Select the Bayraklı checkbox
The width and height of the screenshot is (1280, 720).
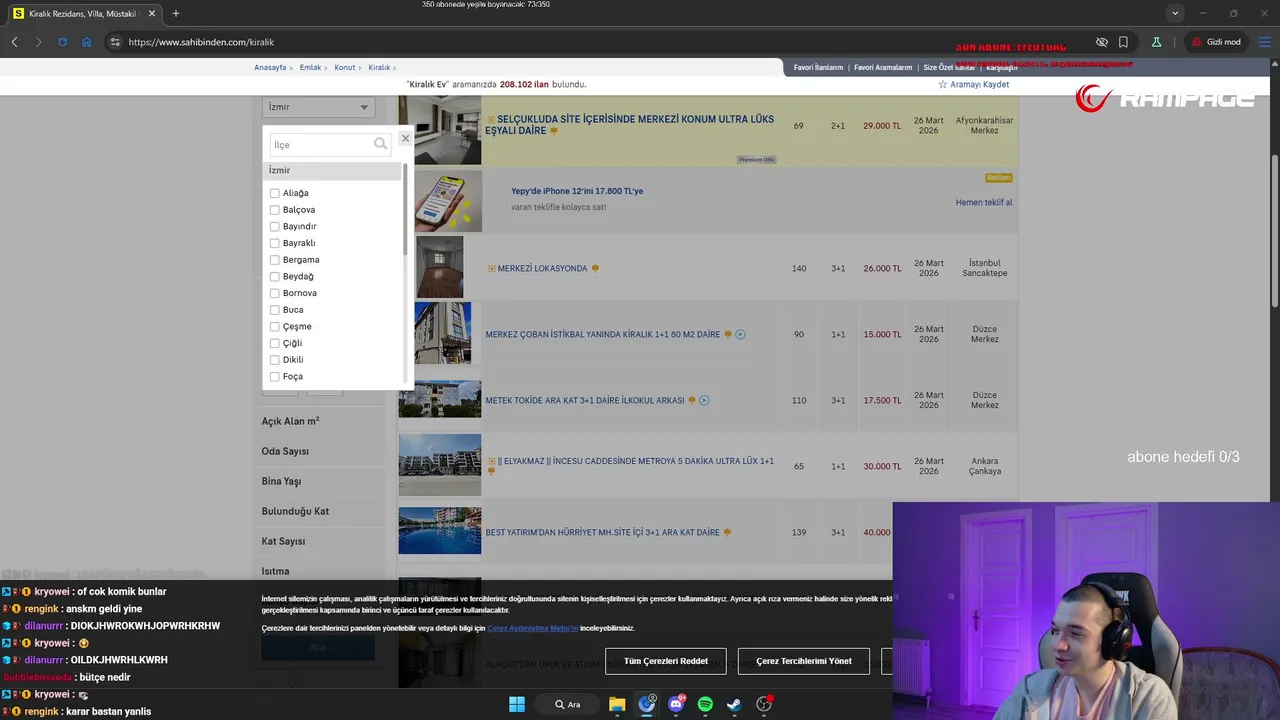coord(275,243)
